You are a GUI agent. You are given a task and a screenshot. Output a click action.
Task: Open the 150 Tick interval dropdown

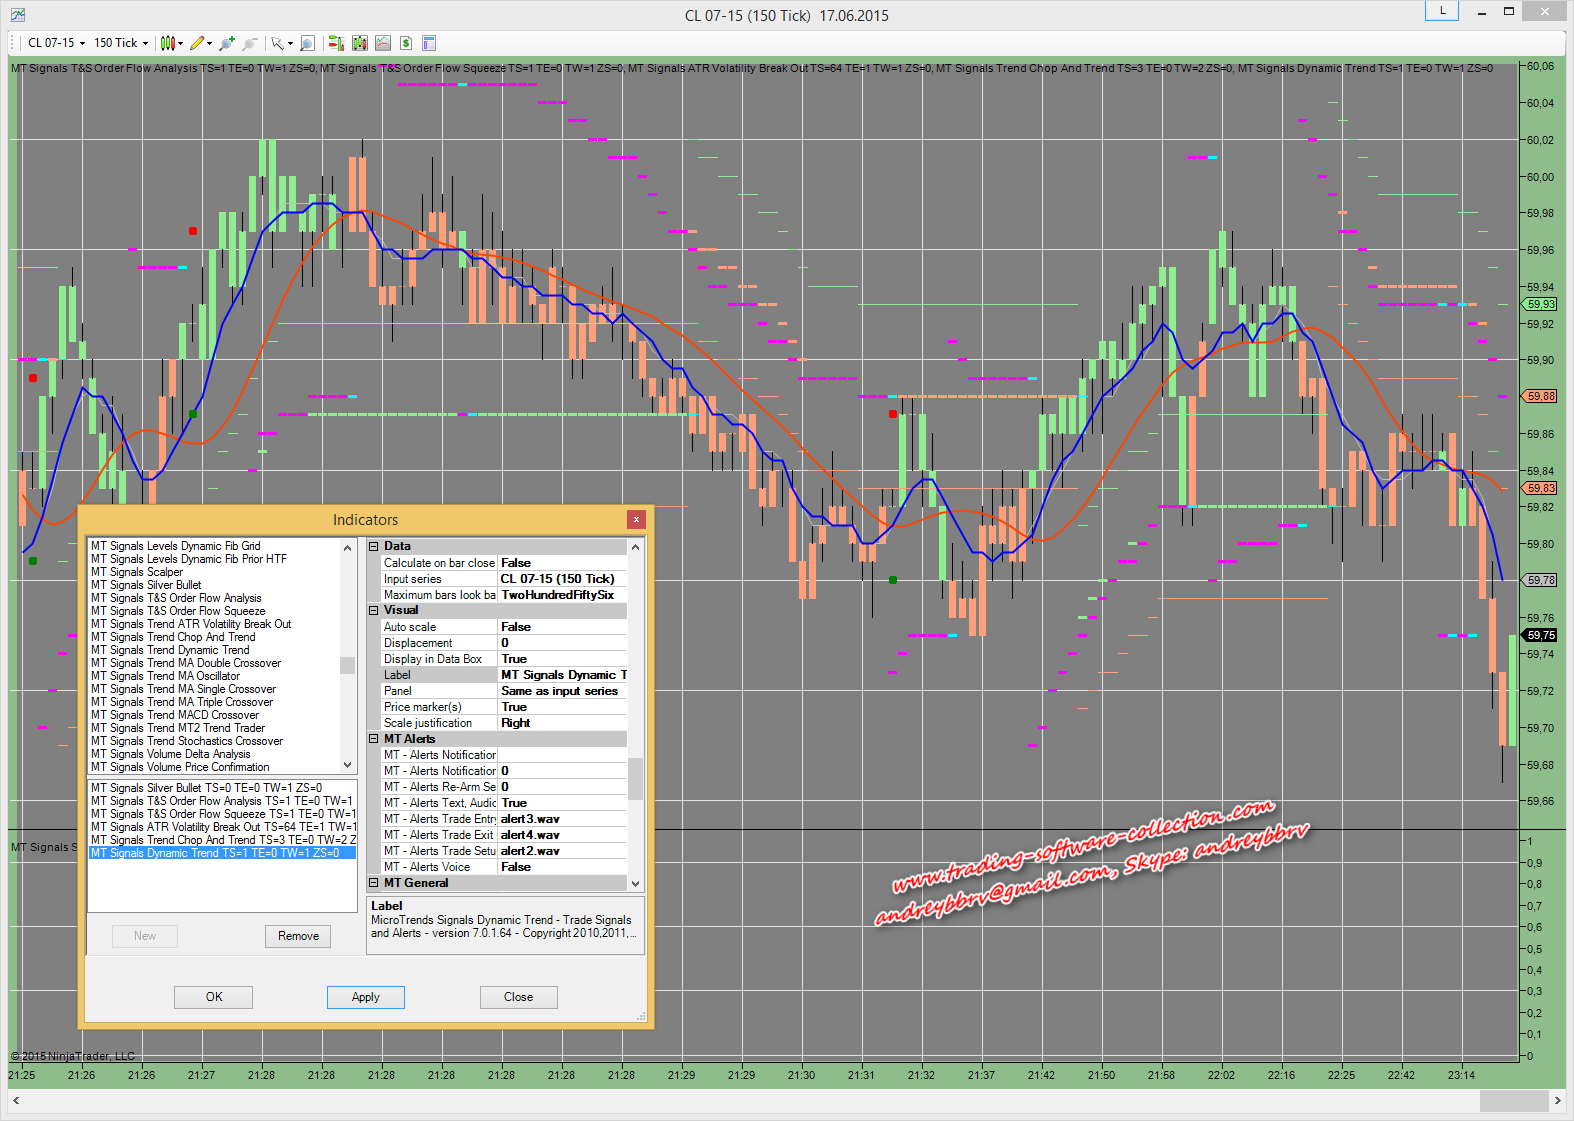pyautogui.click(x=121, y=43)
